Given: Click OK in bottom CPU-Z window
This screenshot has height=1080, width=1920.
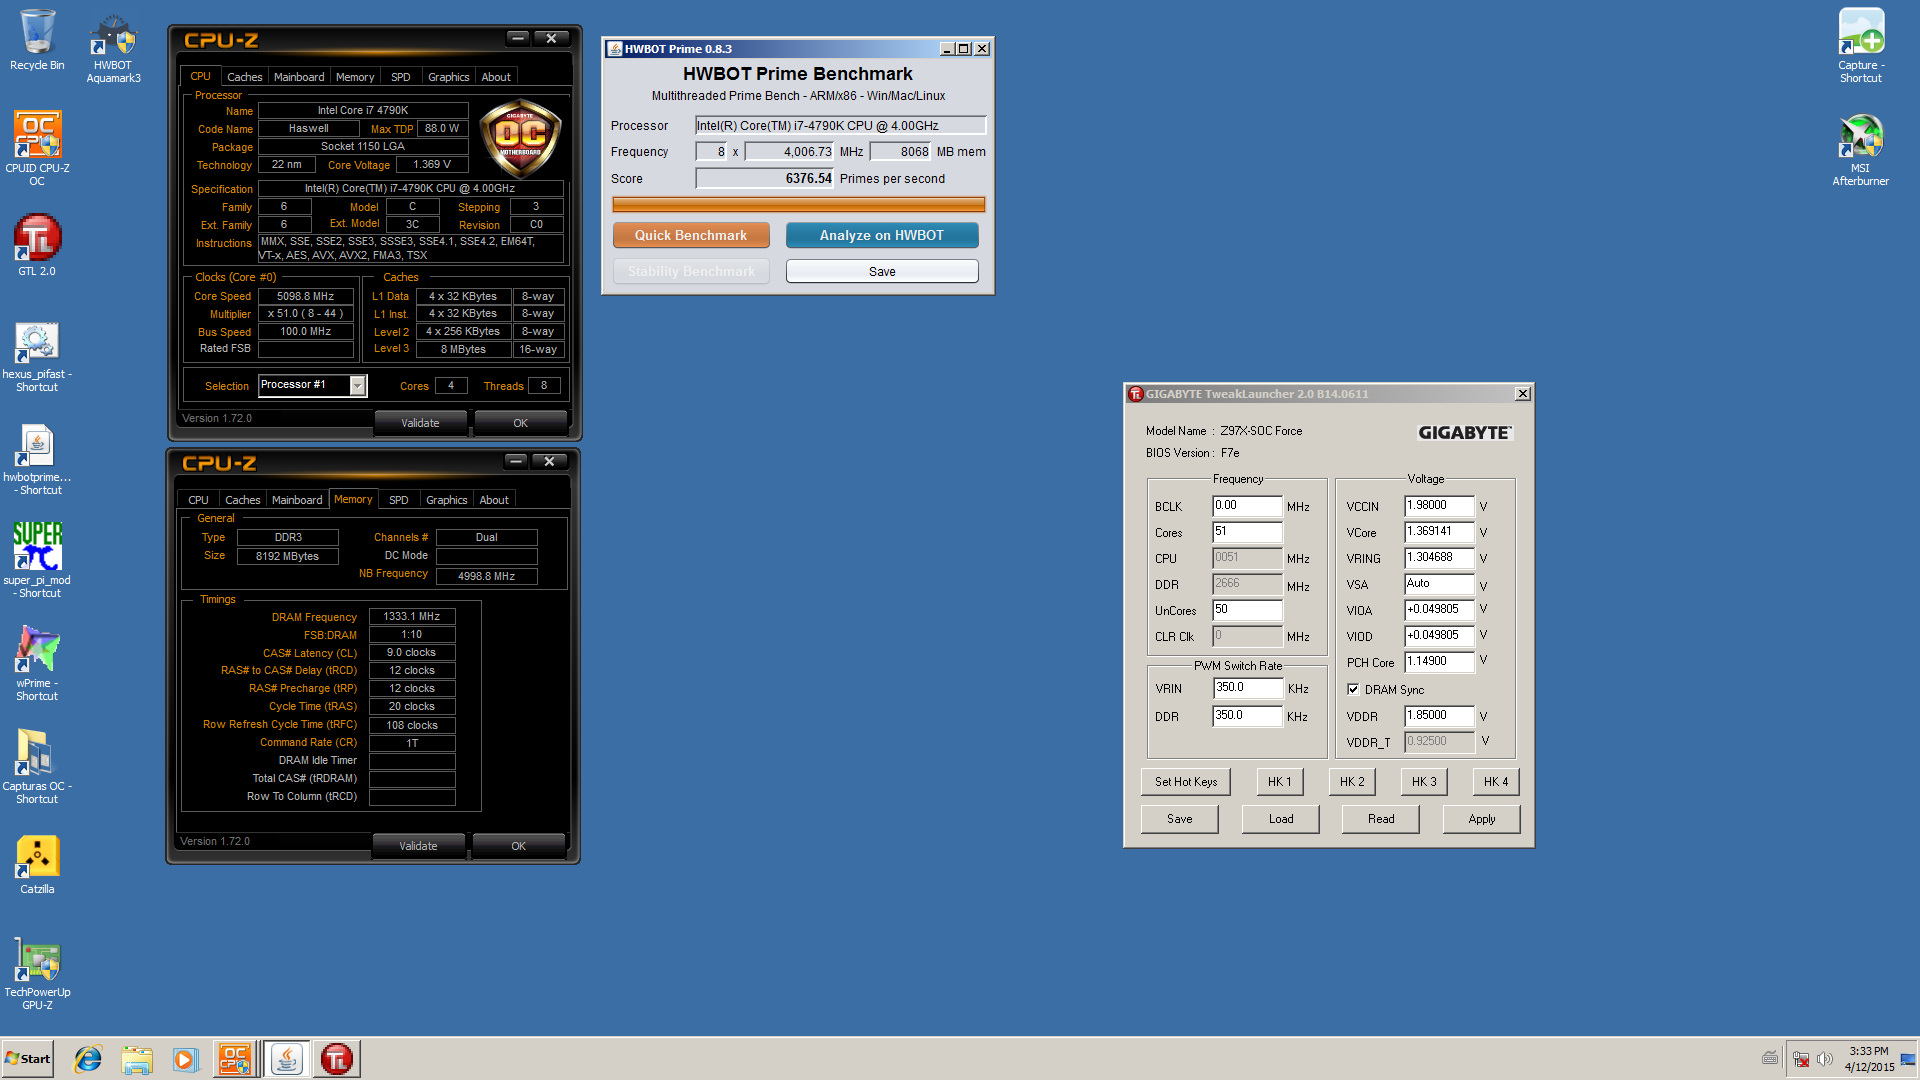Looking at the screenshot, I should click(518, 846).
